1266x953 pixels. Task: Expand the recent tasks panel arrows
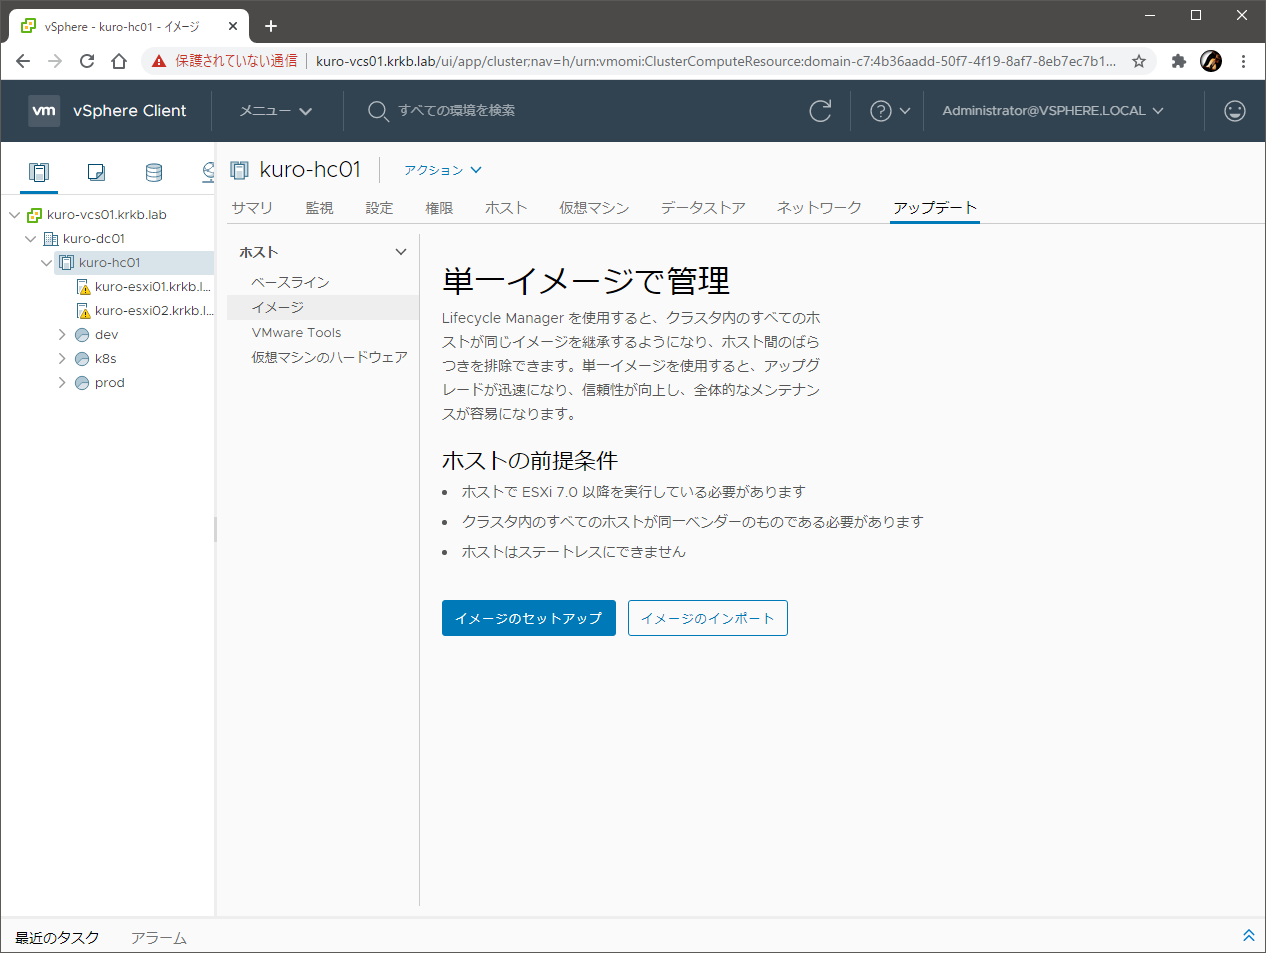[1248, 936]
